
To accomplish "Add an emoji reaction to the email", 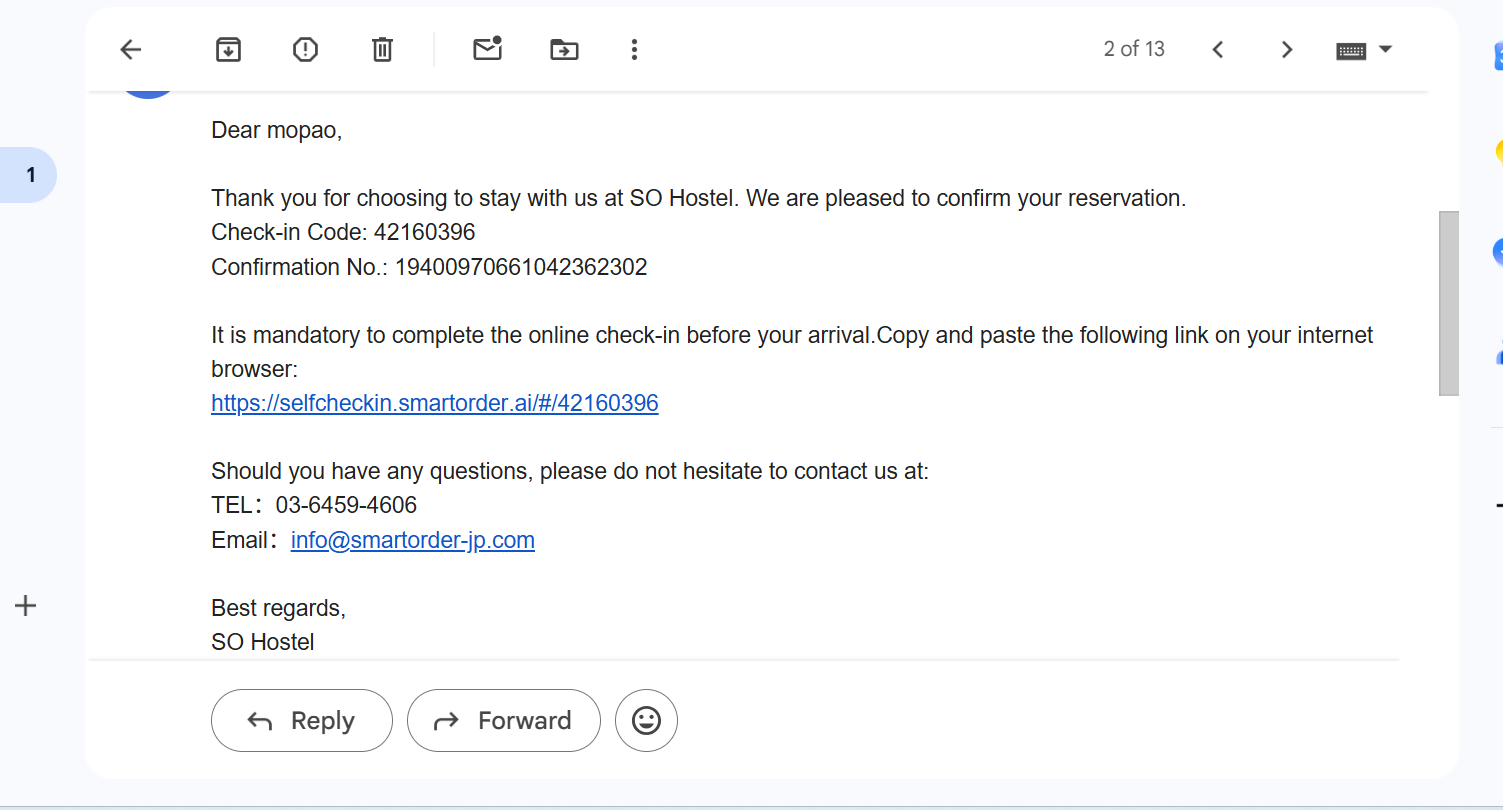I will (646, 720).
